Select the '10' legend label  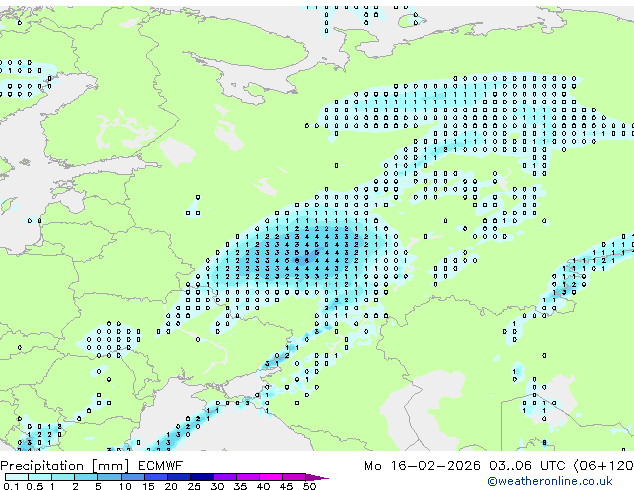(x=125, y=486)
